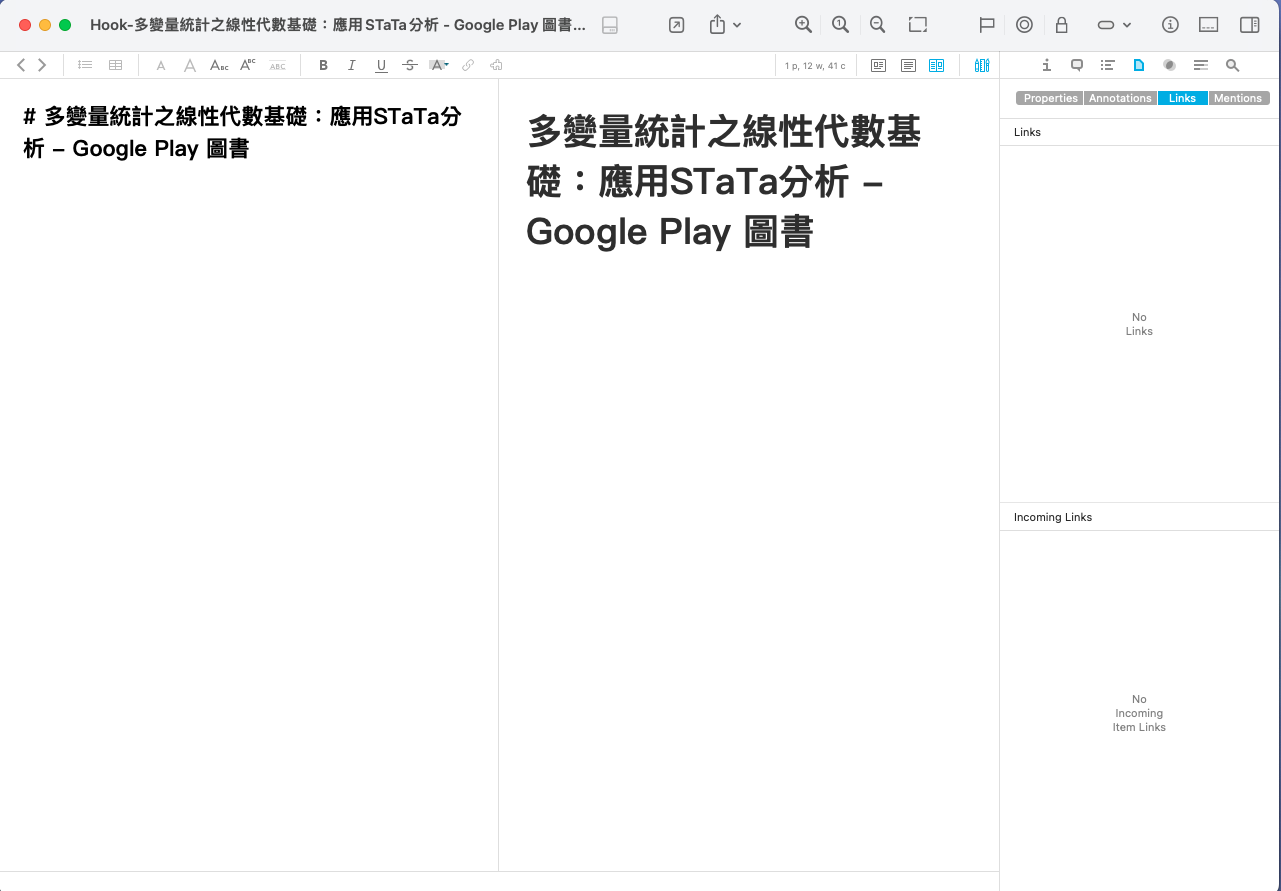Show the Concordance inspector
The width and height of the screenshot is (1281, 891).
1201,65
